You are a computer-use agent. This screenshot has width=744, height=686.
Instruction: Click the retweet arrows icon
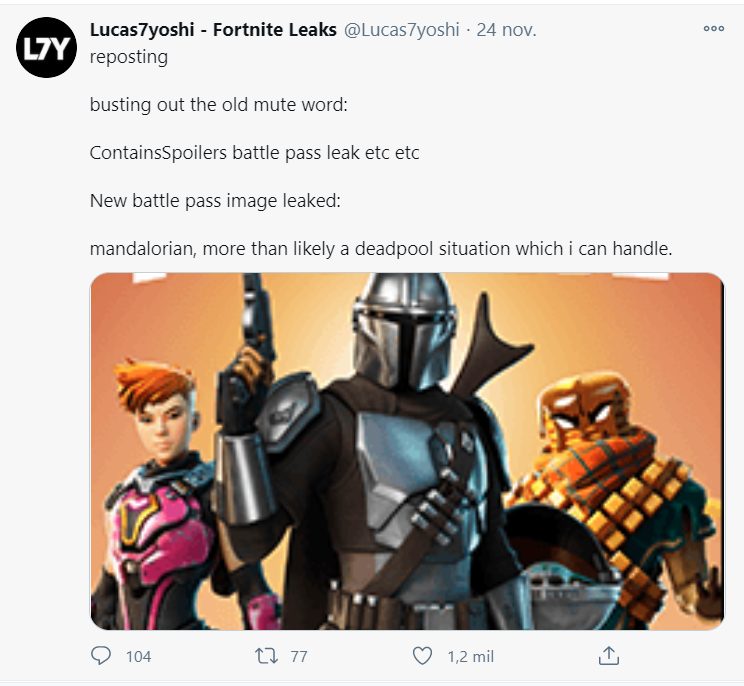click(x=266, y=657)
